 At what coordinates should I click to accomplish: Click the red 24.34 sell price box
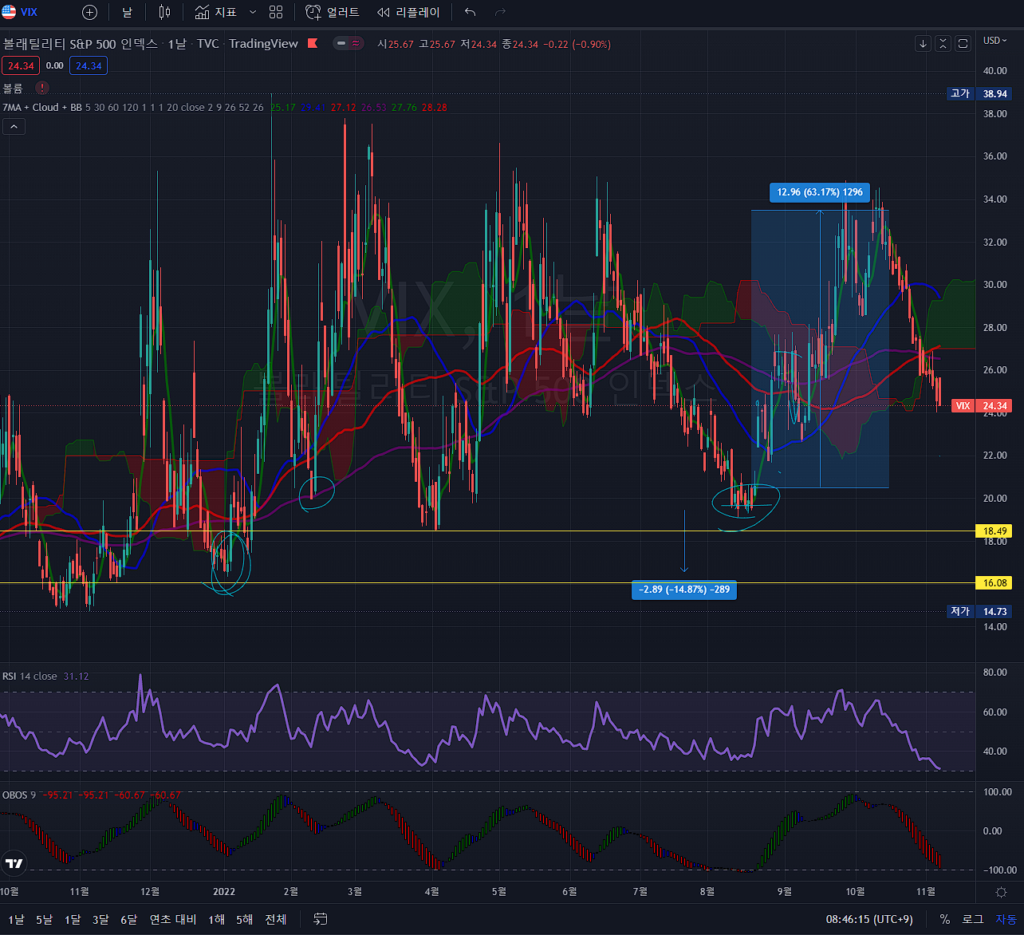[18, 65]
